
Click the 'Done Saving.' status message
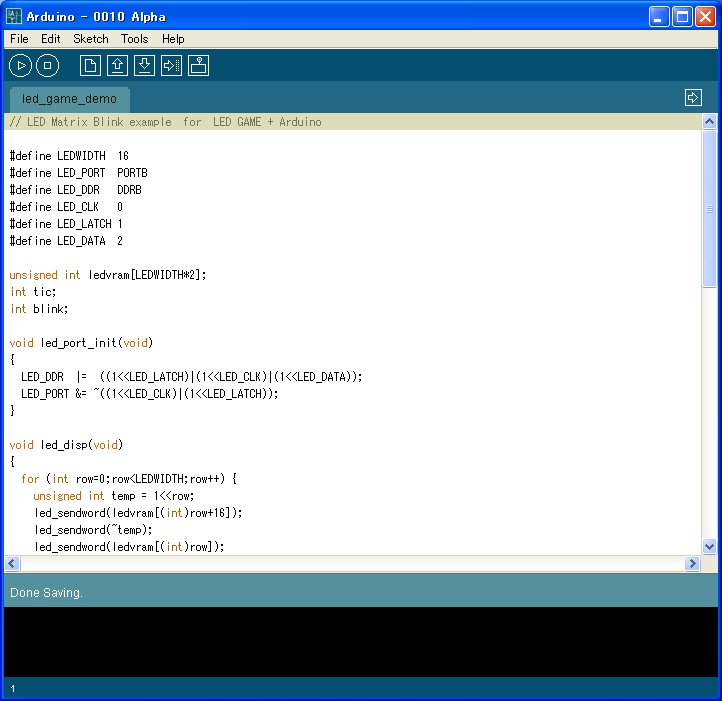(47, 593)
